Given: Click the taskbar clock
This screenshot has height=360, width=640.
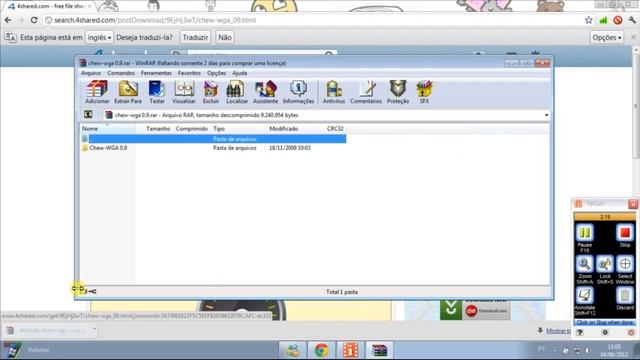Looking at the screenshot, I should pyautogui.click(x=613, y=350).
